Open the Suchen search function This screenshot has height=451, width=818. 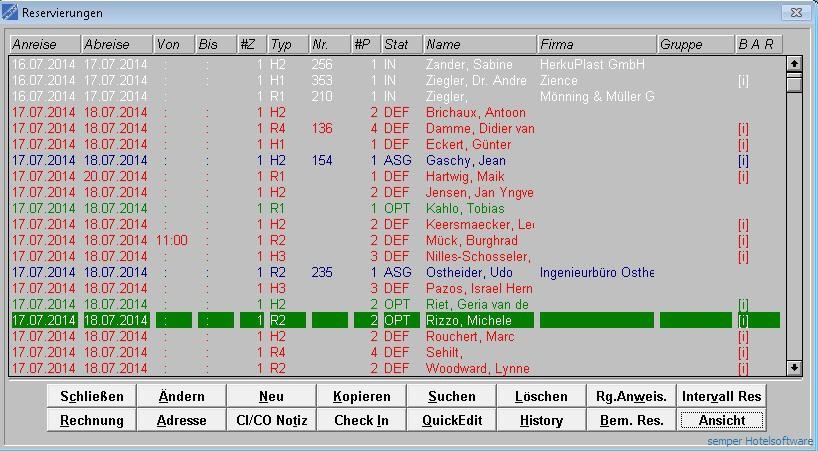click(451, 396)
